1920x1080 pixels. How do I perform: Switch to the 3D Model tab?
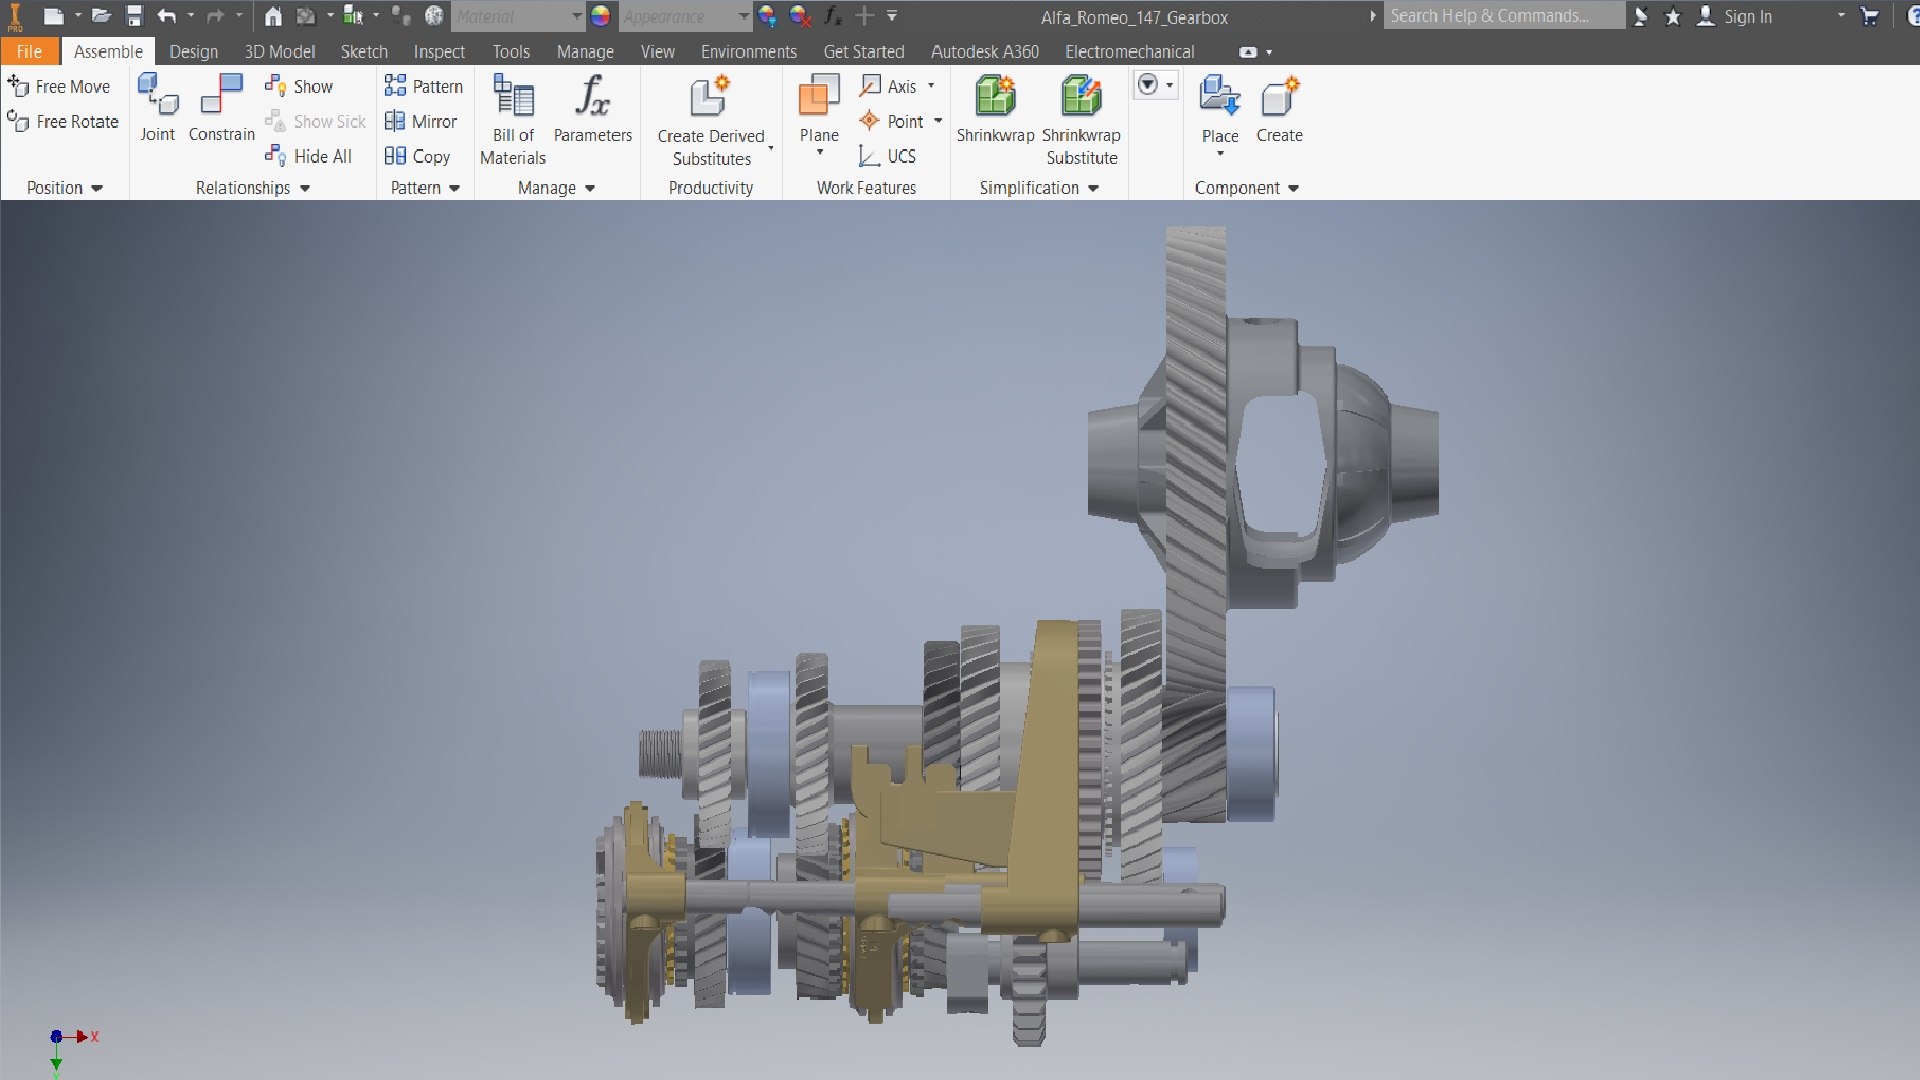[x=279, y=52]
